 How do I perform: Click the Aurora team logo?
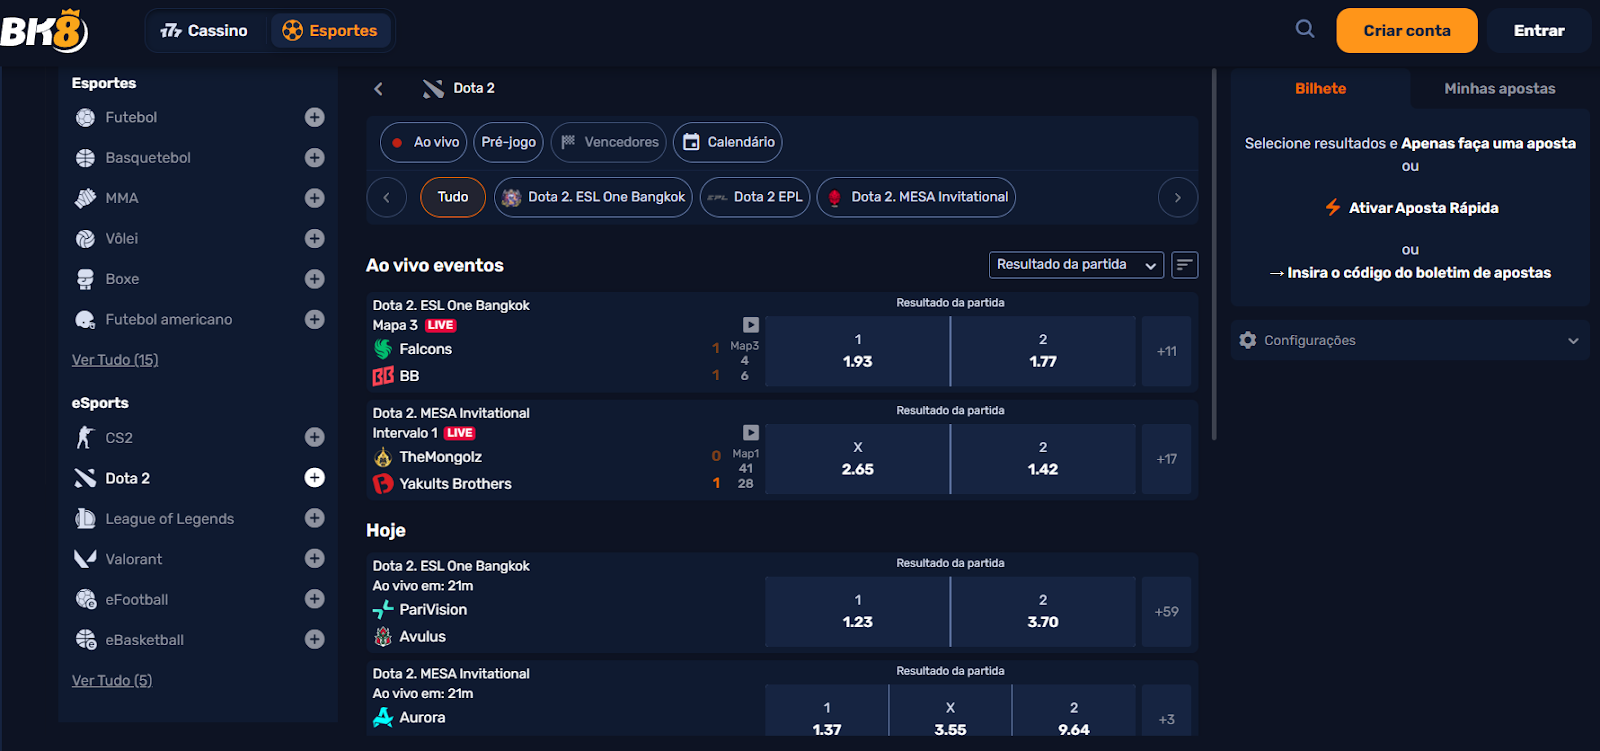tap(383, 717)
